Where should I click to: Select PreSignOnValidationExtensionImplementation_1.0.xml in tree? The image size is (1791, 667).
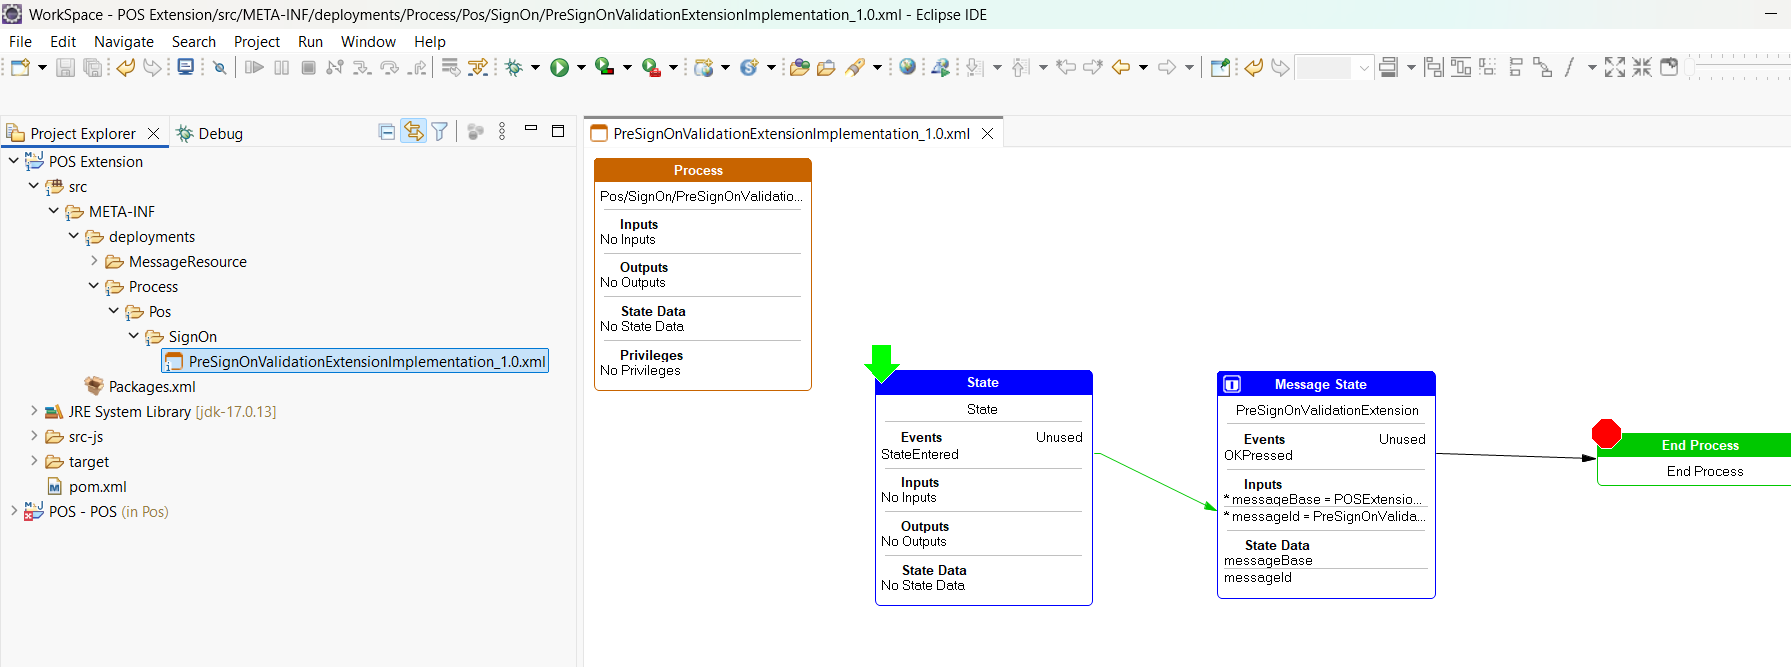point(356,361)
